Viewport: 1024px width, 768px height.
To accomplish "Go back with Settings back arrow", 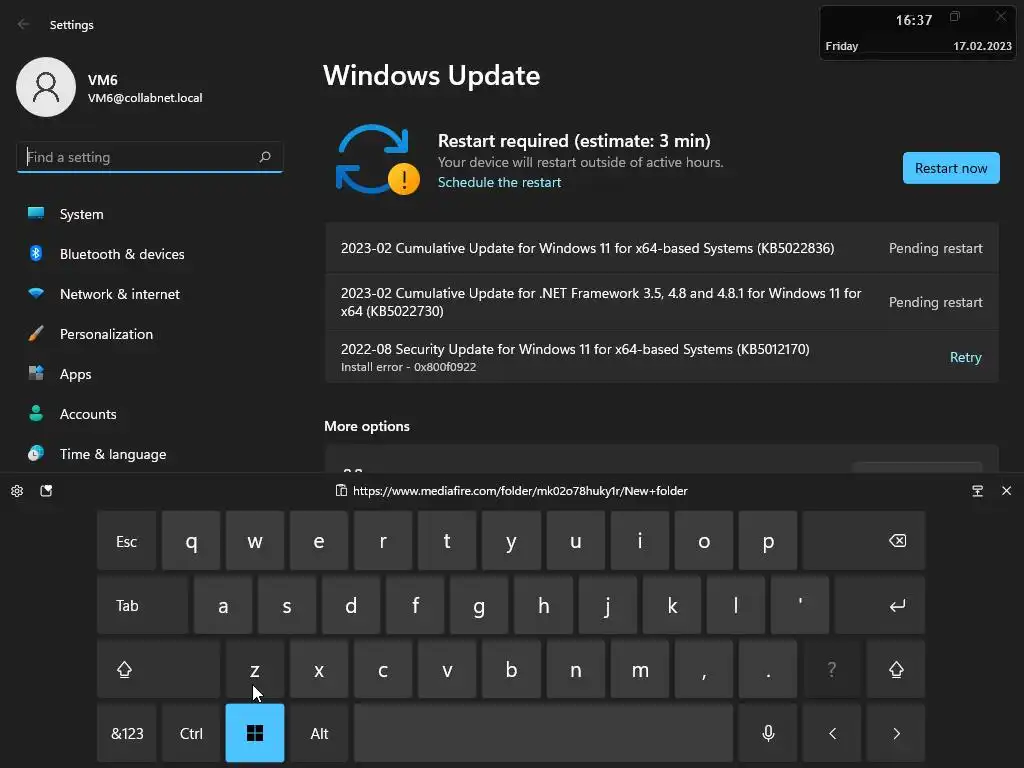I will (24, 24).
